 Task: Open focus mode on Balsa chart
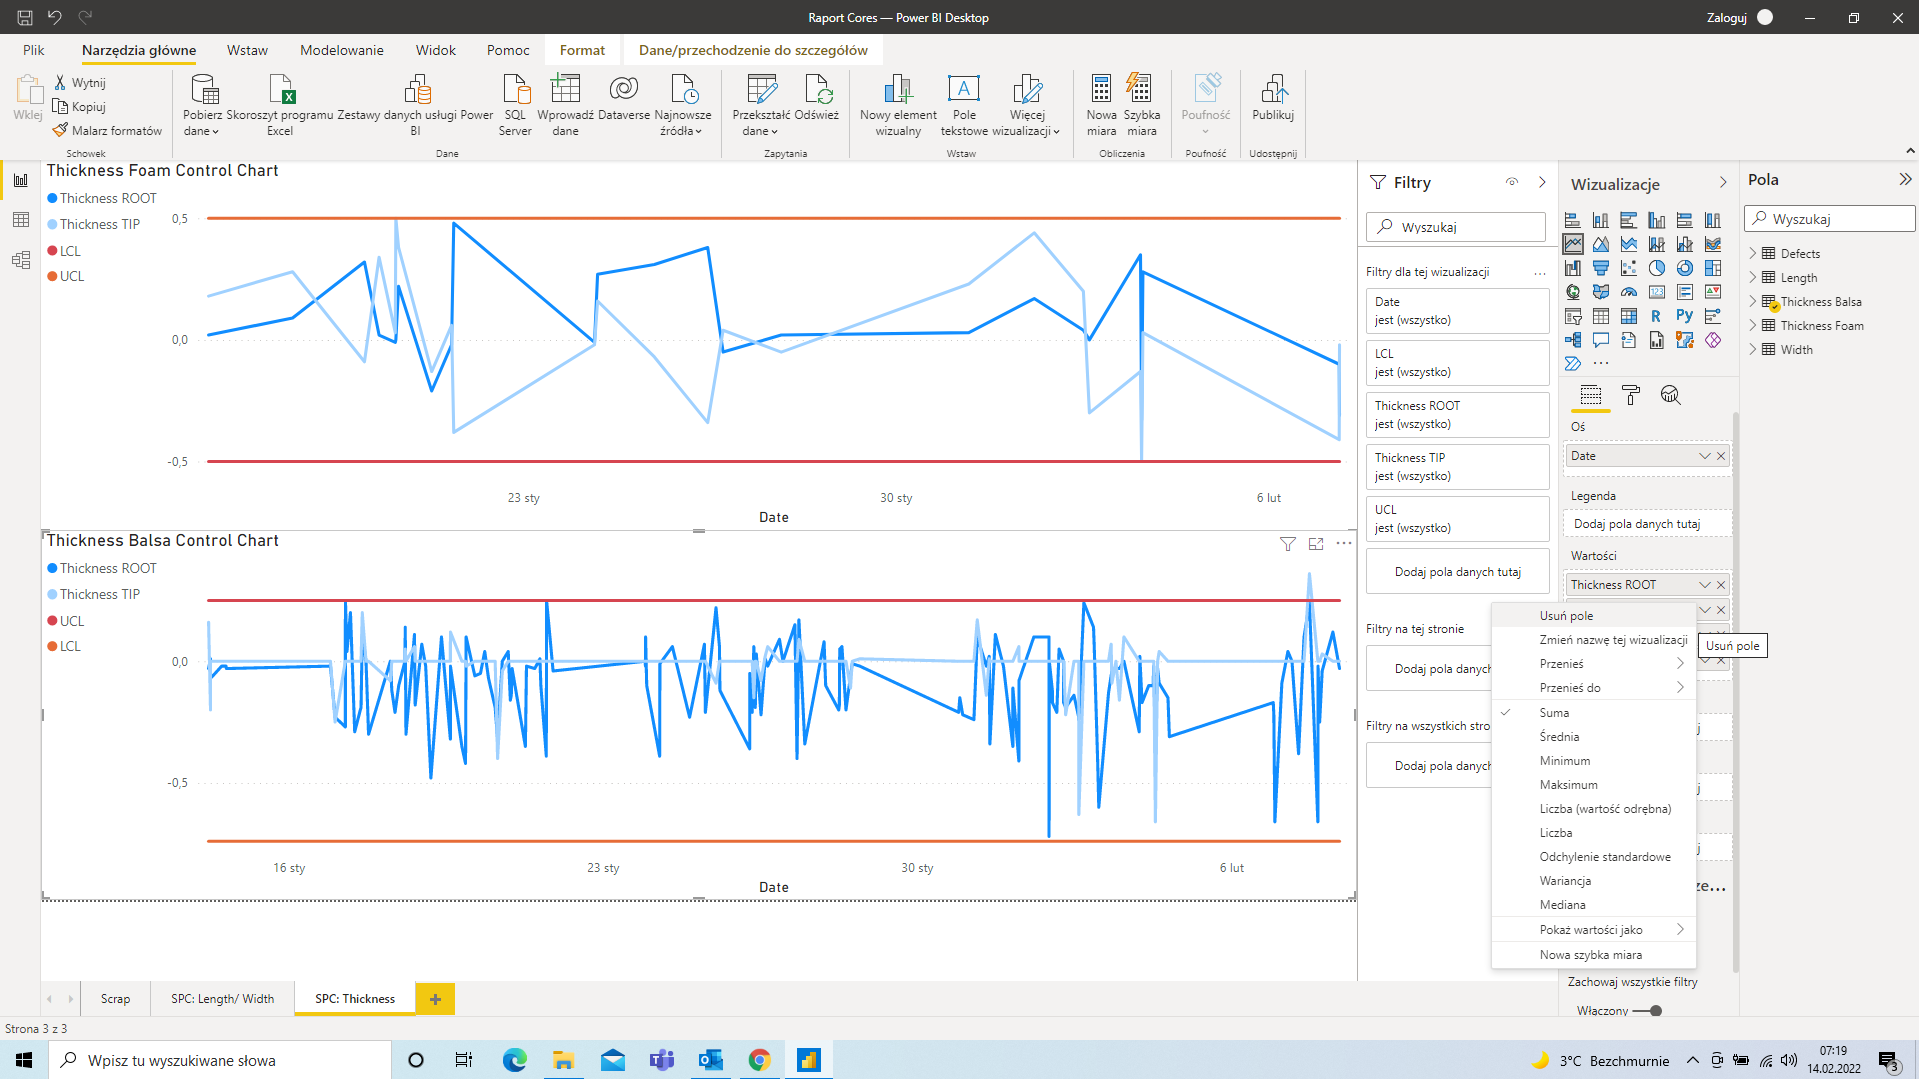1316,544
